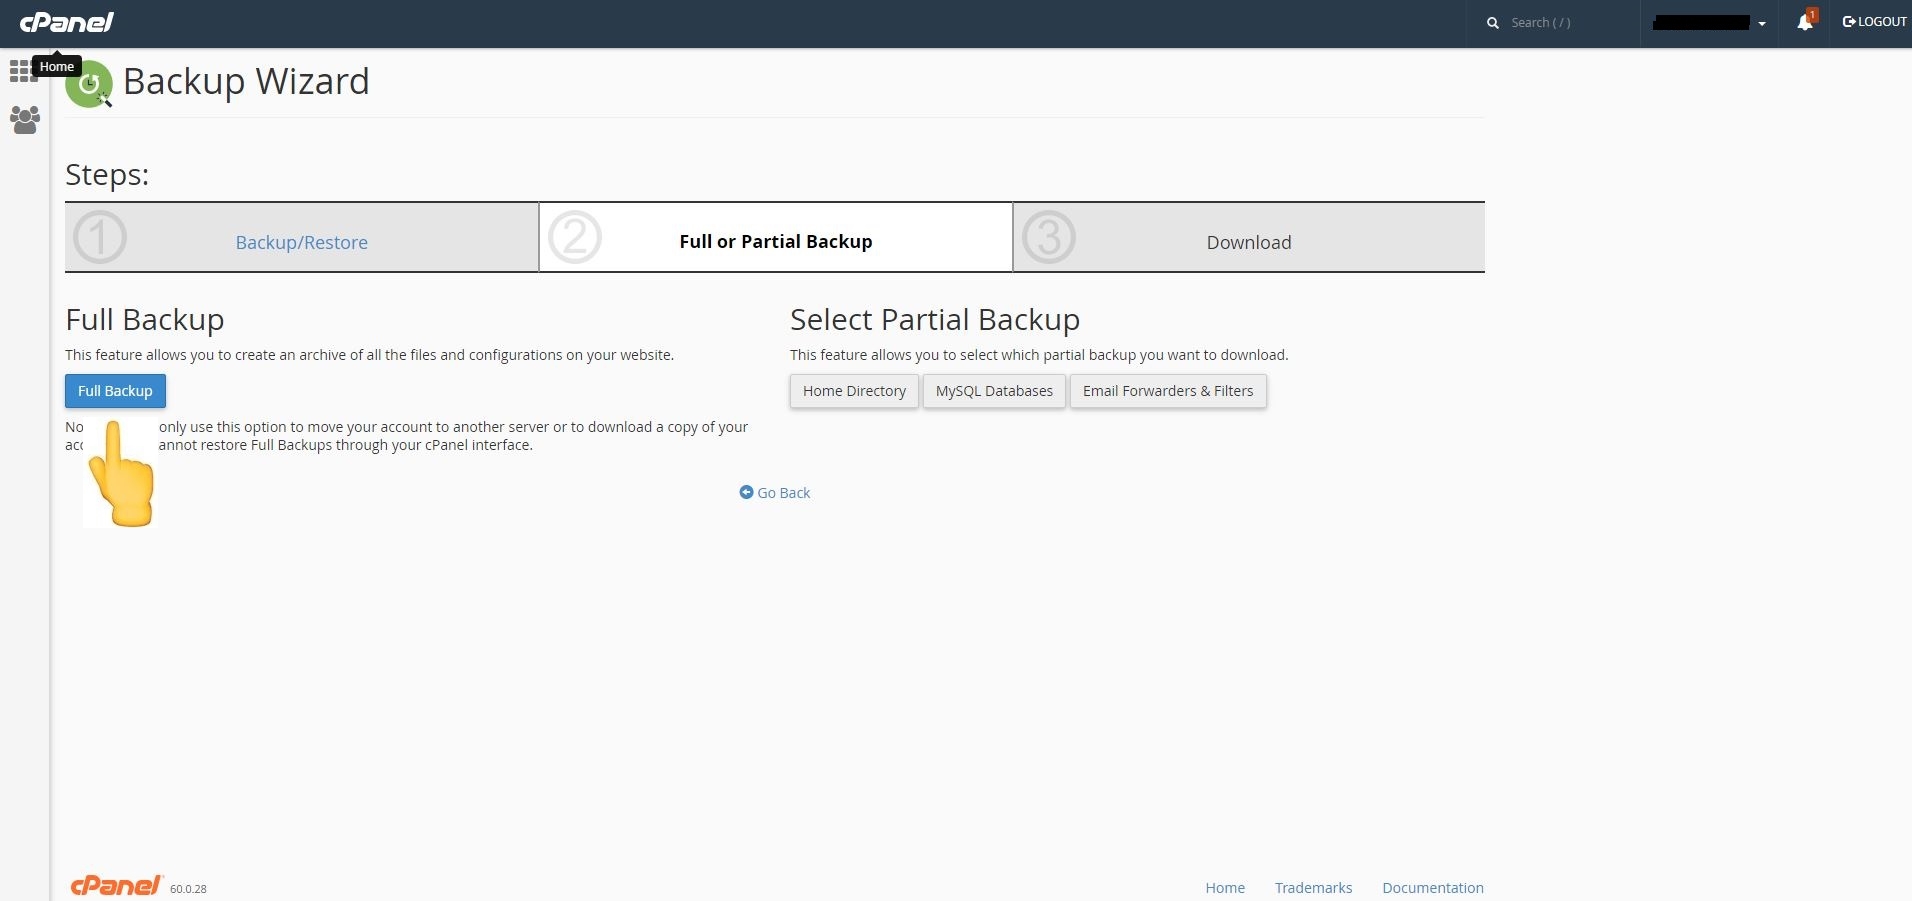This screenshot has height=901, width=1912.
Task: Open User Manager people icon in sidebar
Action: pyautogui.click(x=24, y=120)
